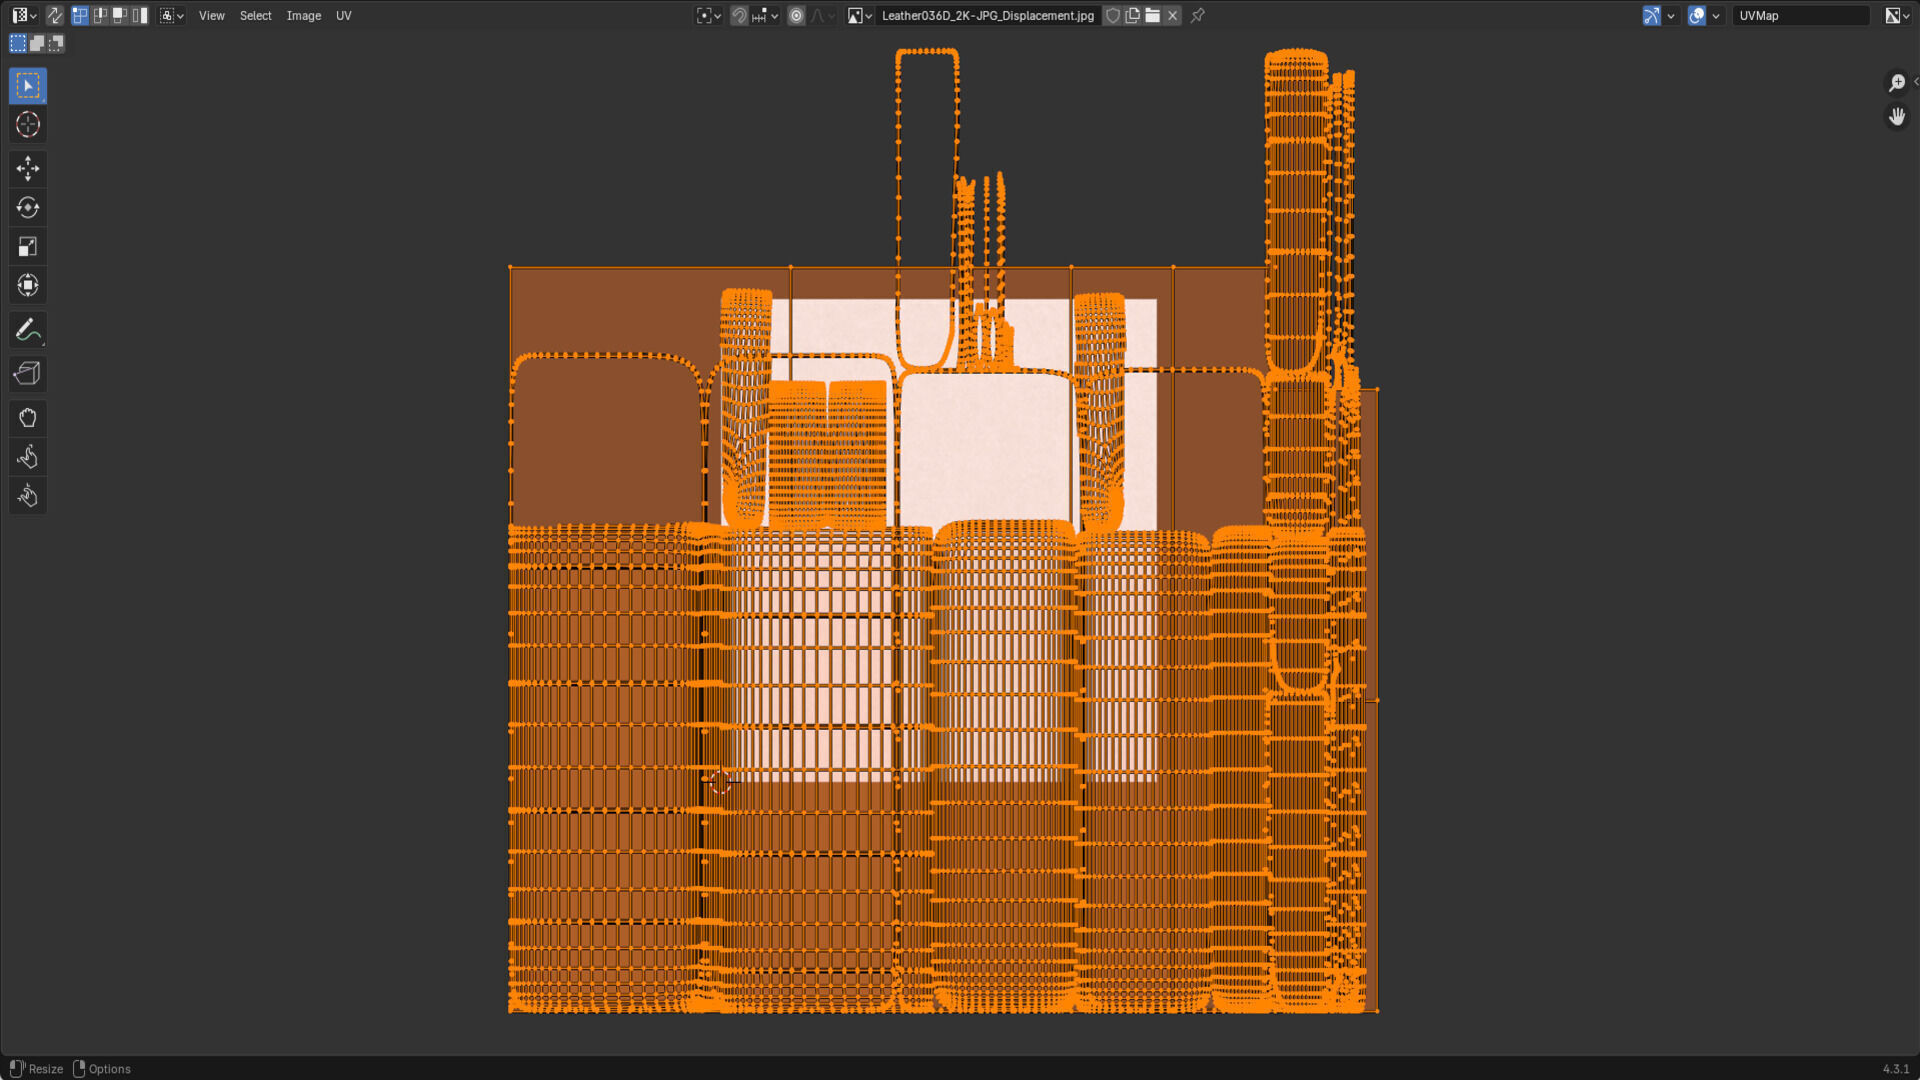Toggle proportional editing
This screenshot has height=1080, width=1920.
(x=796, y=15)
